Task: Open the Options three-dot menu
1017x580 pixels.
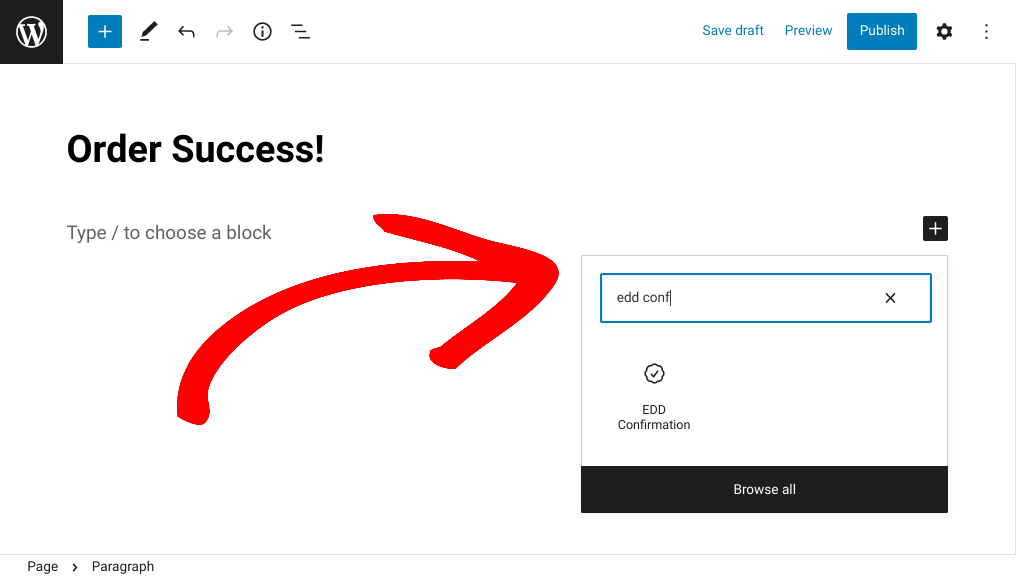Action: 986,31
